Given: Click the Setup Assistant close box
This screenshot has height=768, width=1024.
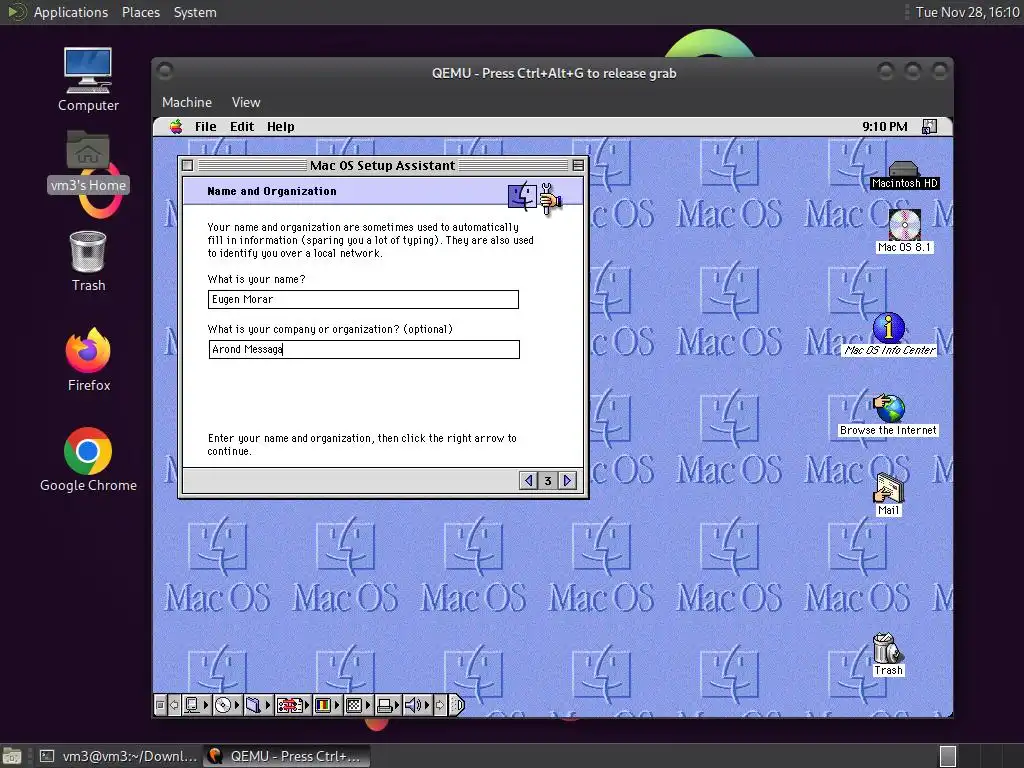Looking at the screenshot, I should 187,165.
